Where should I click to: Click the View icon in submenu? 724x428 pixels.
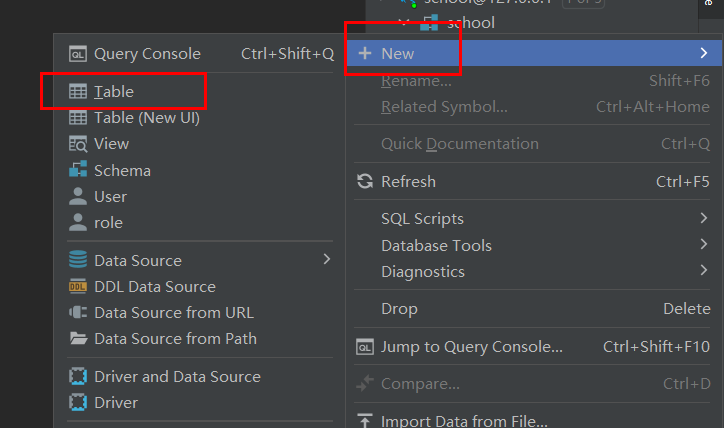coord(77,144)
